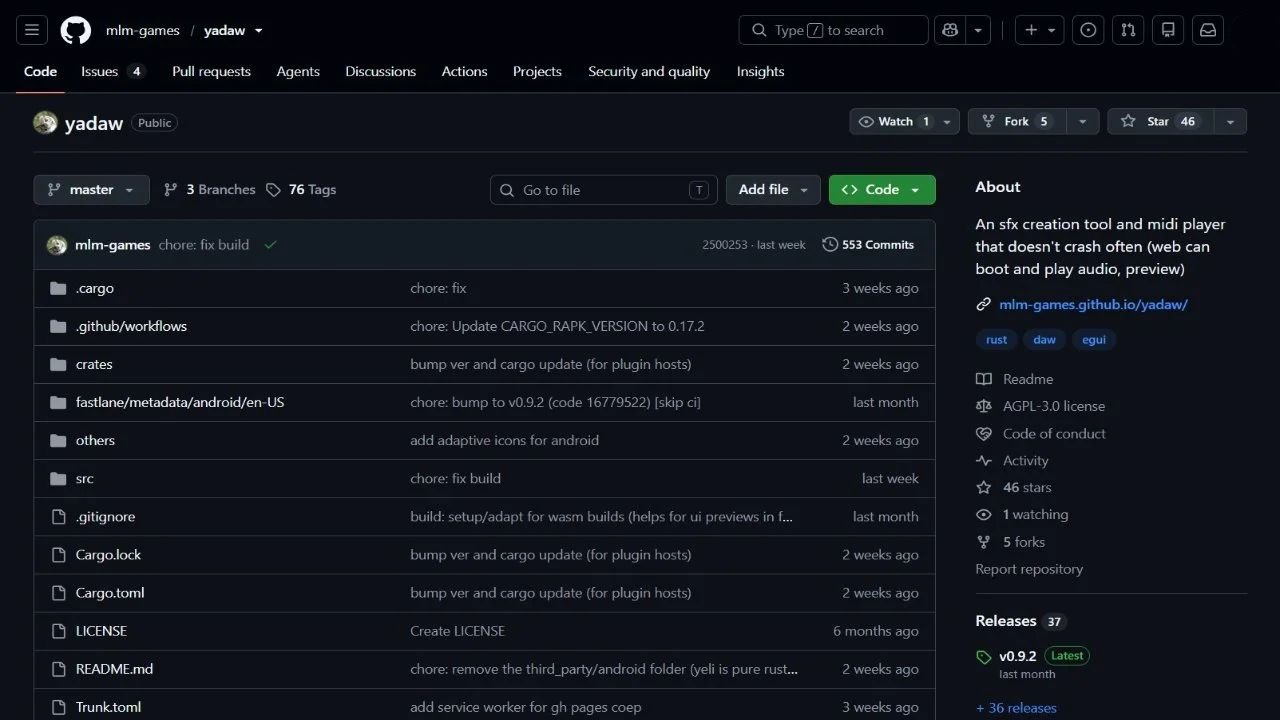Open the commit hash 2500253

725,245
